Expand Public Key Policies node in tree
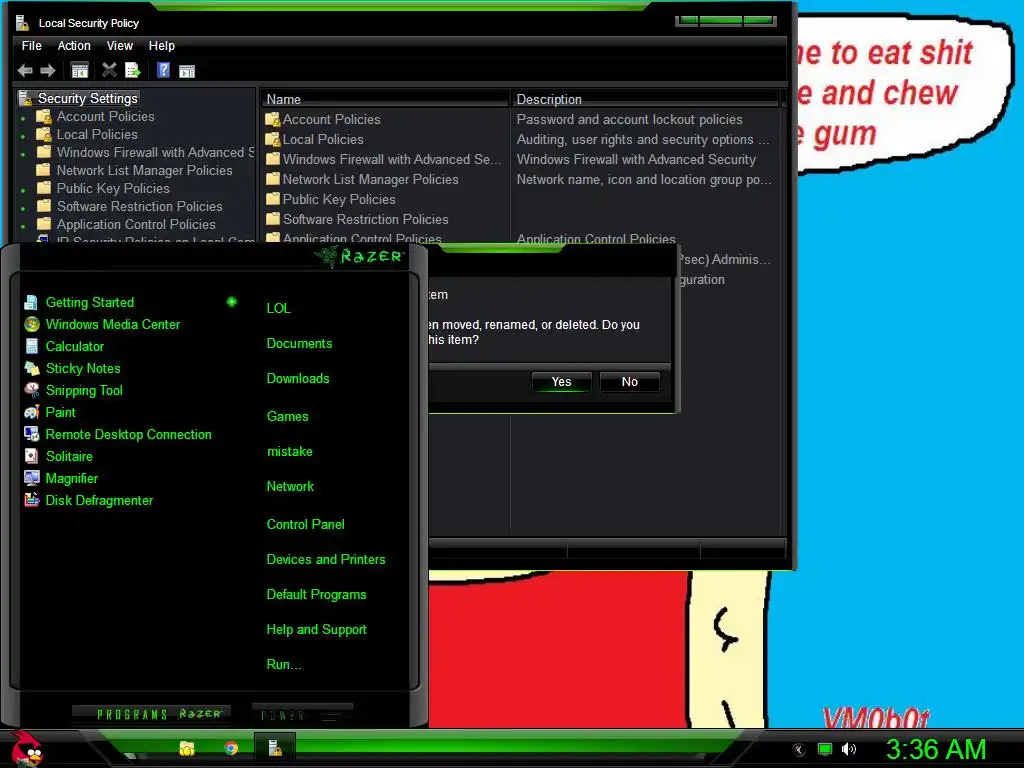This screenshot has width=1024, height=768. click(x=24, y=191)
